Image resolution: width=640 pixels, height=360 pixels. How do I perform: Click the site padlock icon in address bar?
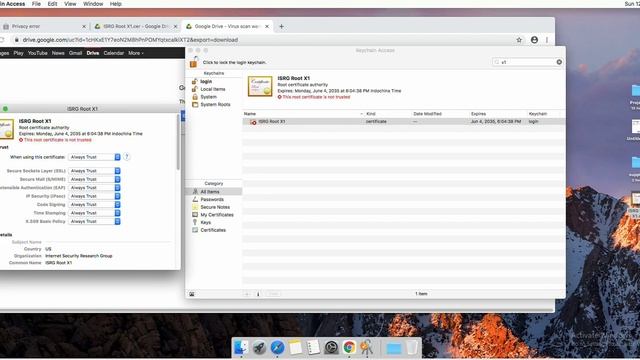16,40
